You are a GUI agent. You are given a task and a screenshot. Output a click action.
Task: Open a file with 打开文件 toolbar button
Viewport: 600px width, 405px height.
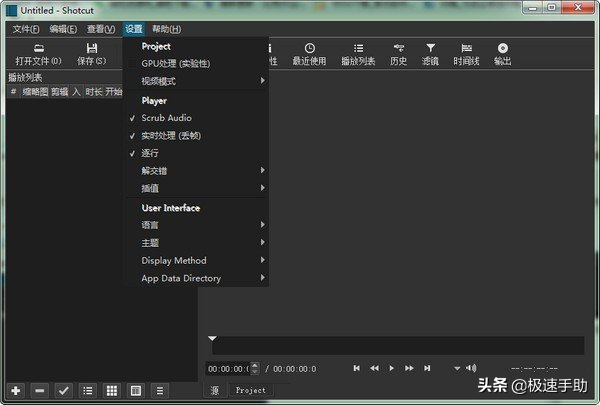(x=38, y=54)
